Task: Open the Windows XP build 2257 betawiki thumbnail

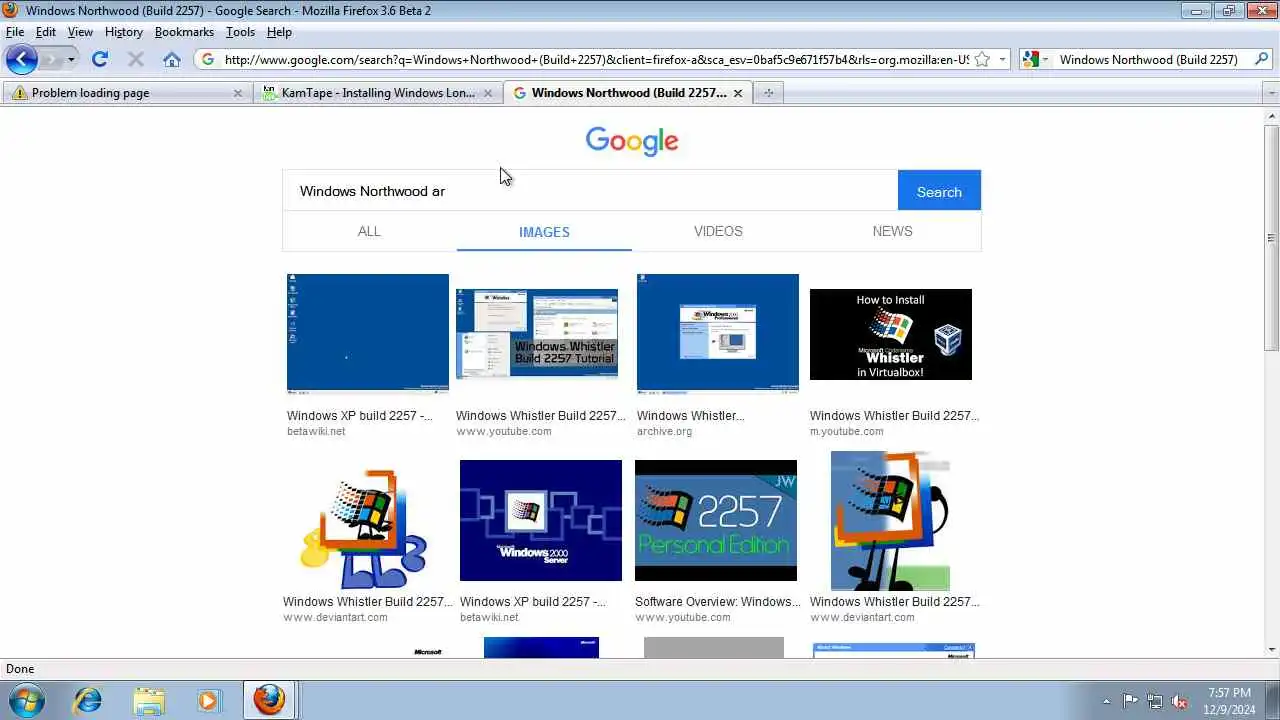Action: tap(368, 334)
